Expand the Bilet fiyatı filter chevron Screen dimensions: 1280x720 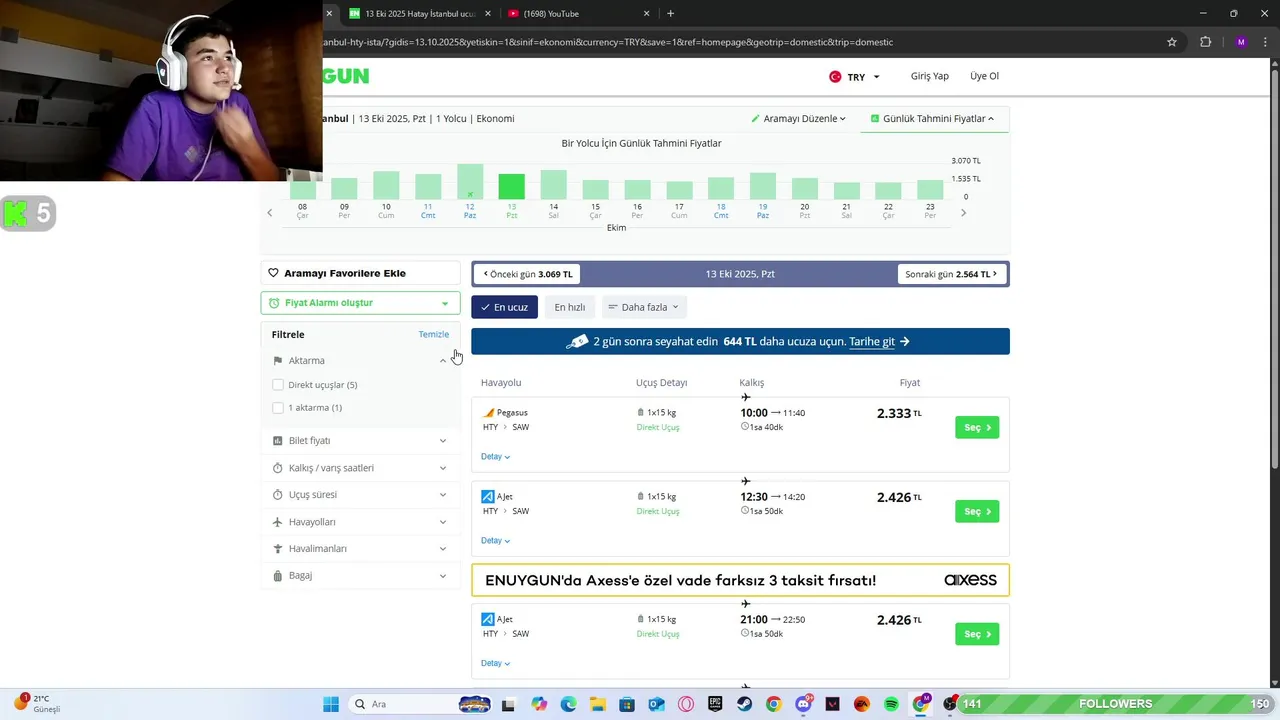(x=443, y=441)
